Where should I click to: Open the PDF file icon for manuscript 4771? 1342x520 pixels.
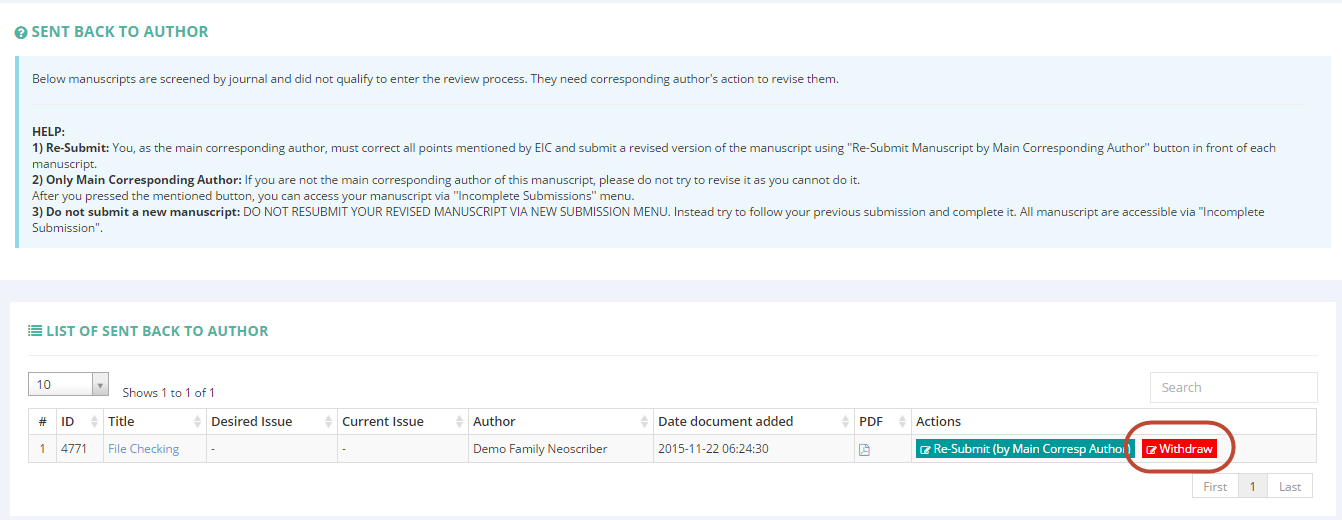864,450
